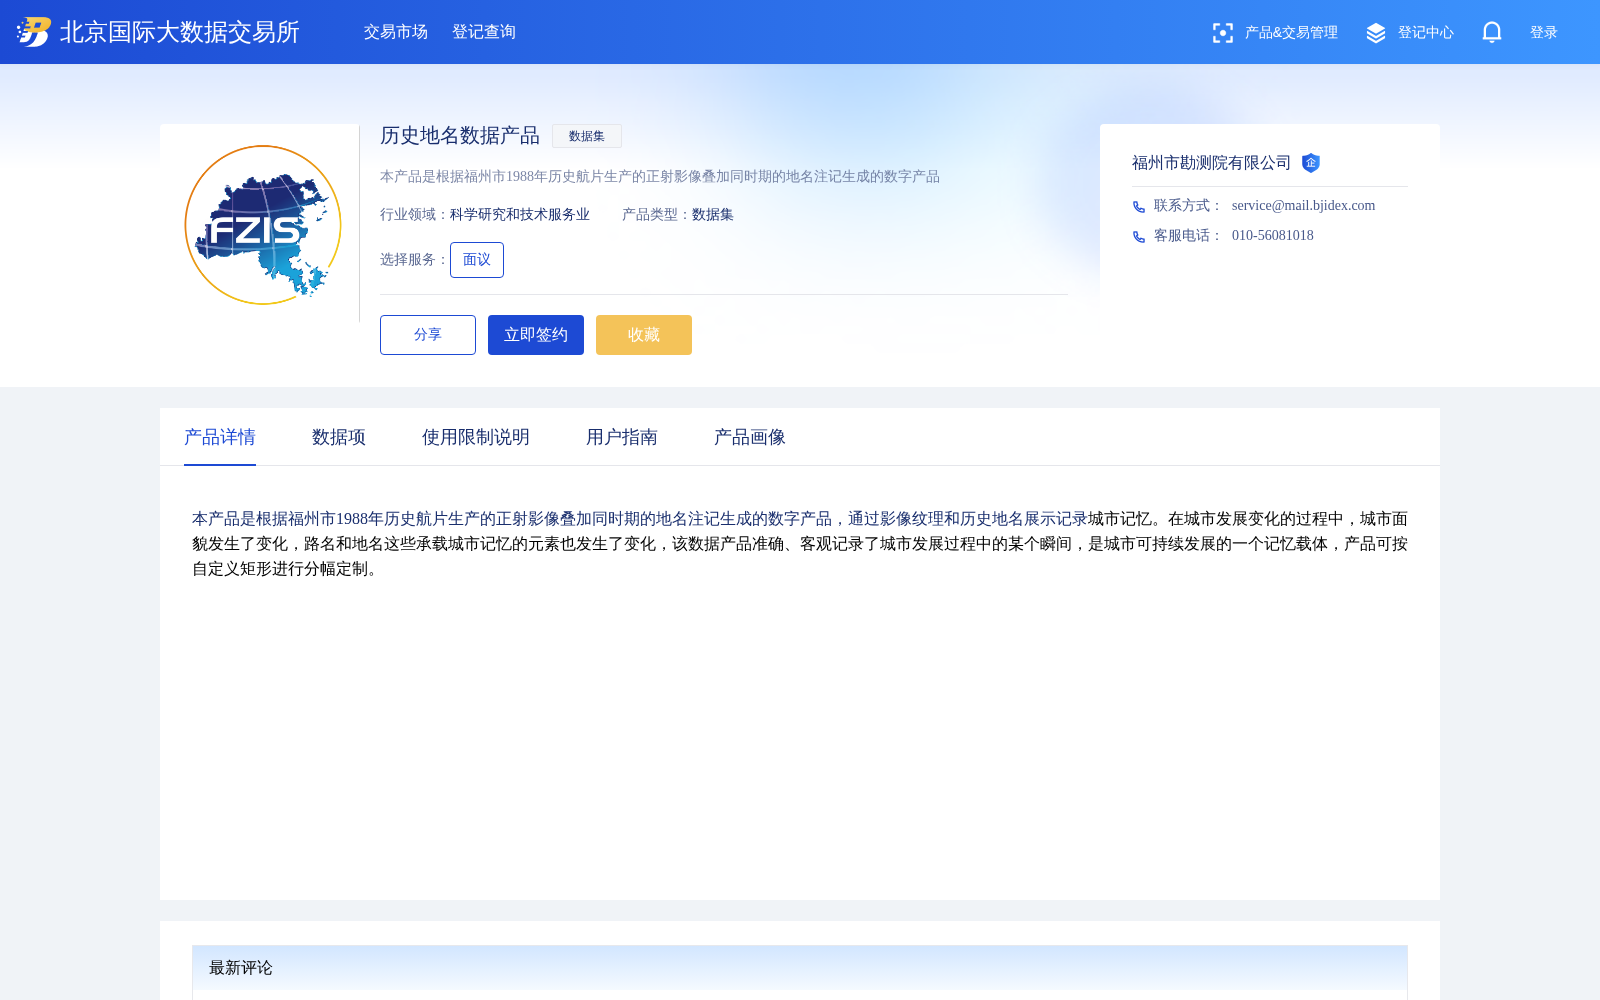Switch to the 产品详情 tab
This screenshot has width=1600, height=1000.
[220, 437]
